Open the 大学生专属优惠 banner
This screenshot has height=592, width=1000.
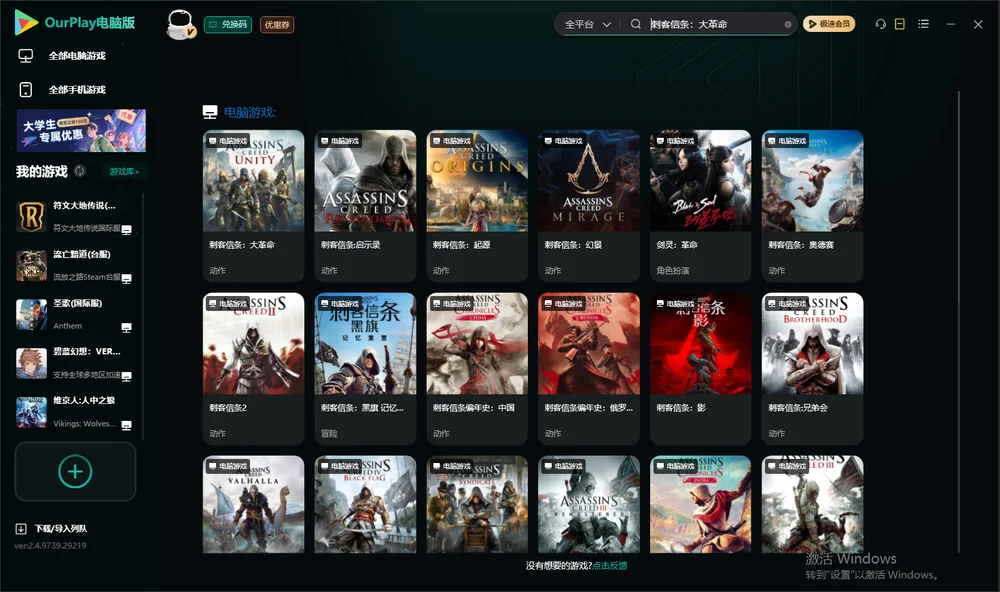(81, 131)
